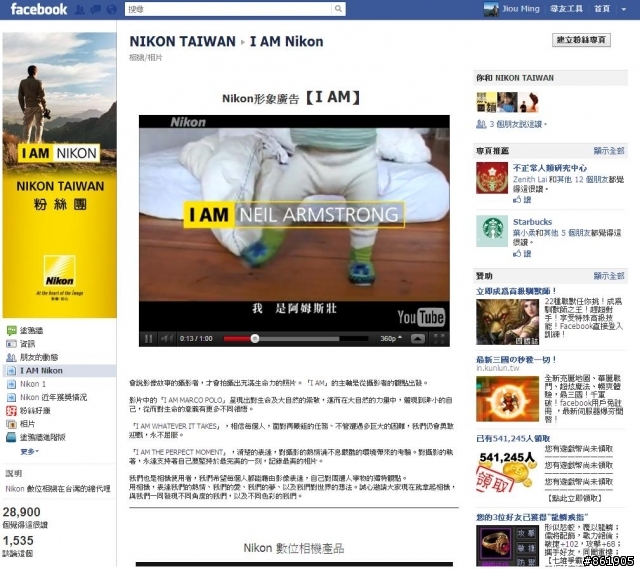Screen dimensions: 640x569
Task: Click the red emblem page thumbnail
Action: click(492, 178)
